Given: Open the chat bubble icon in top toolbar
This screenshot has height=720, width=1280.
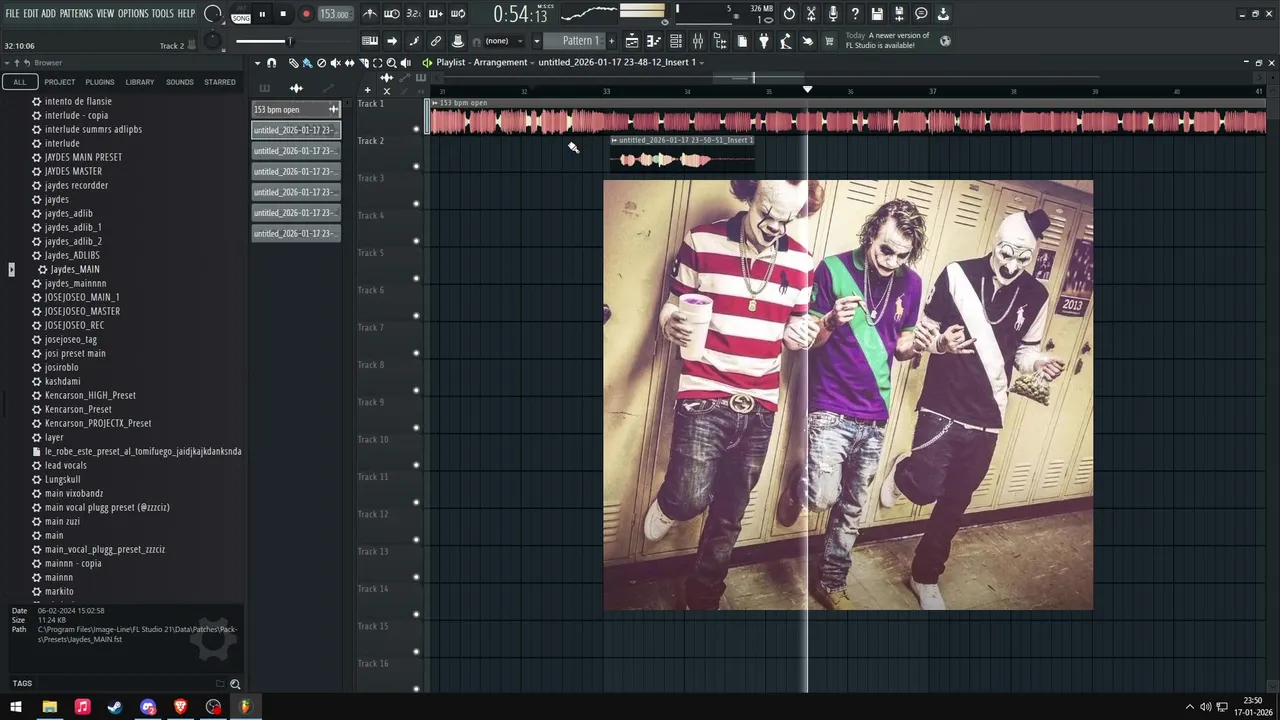Looking at the screenshot, I should (921, 14).
